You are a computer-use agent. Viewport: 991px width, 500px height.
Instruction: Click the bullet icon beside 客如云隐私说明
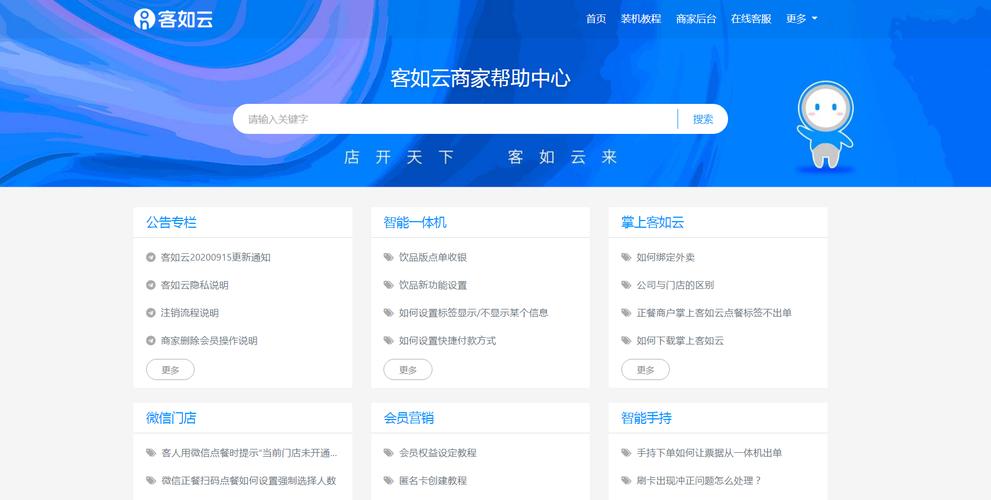point(150,285)
